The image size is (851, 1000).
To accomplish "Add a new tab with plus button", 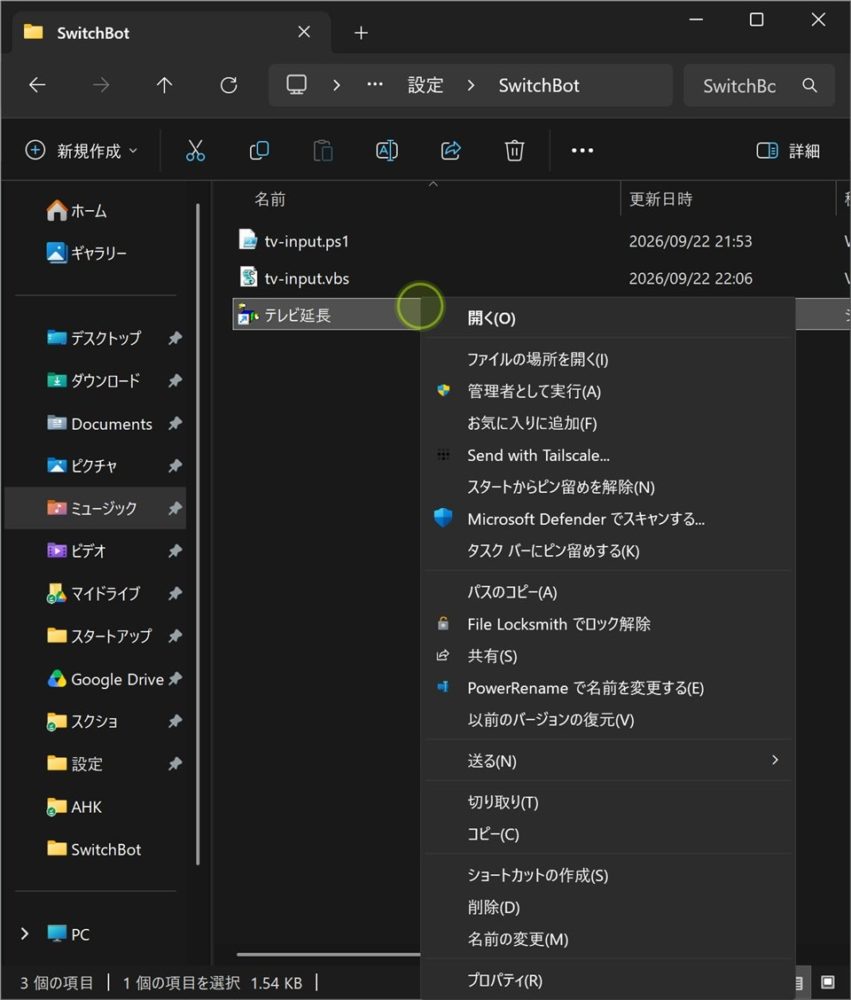I will pyautogui.click(x=361, y=33).
